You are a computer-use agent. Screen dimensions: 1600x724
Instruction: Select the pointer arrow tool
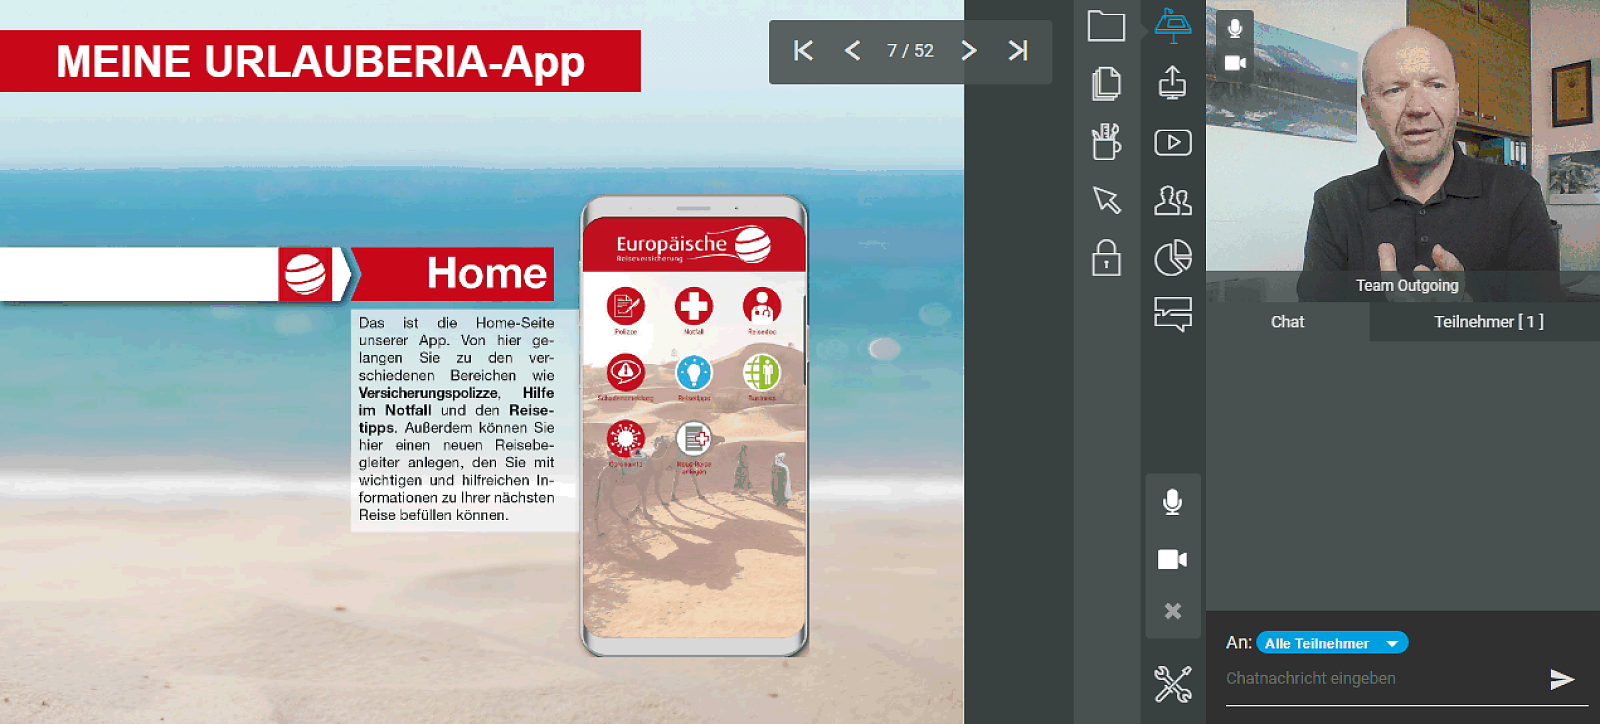pos(1106,199)
